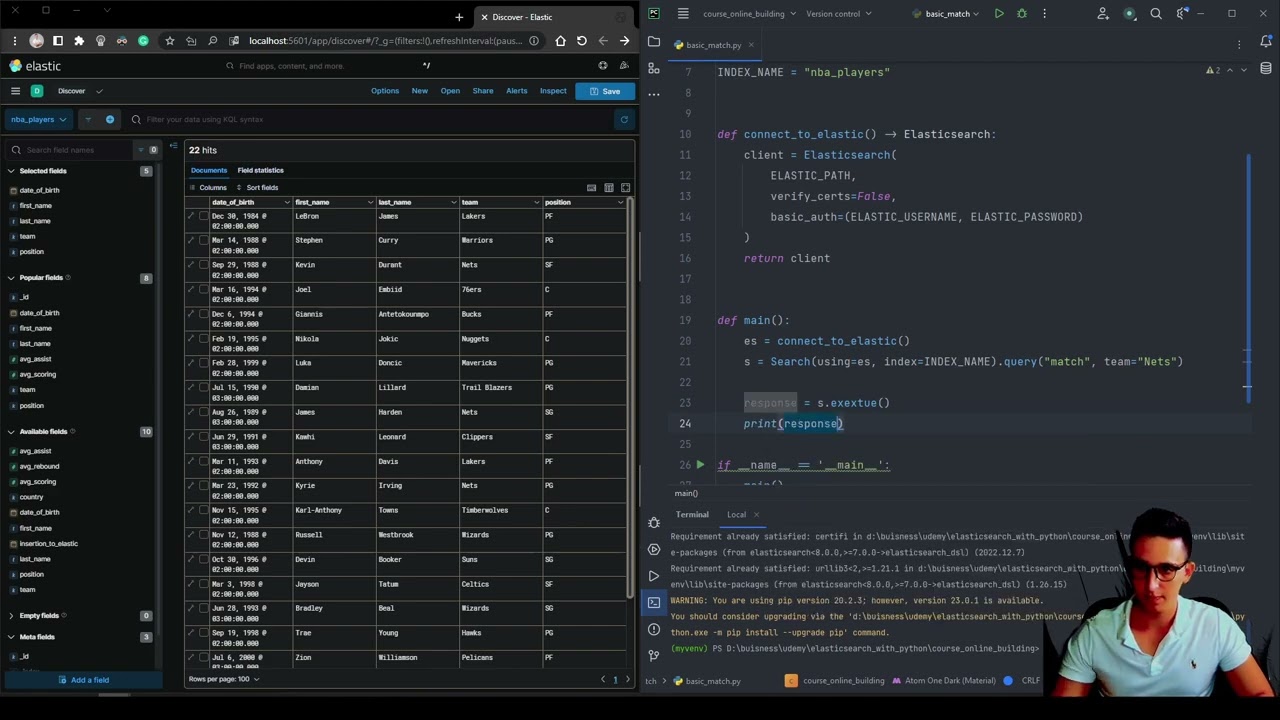Open Kibana navigation hamburger menu
This screenshot has width=1280, height=720.
click(x=15, y=91)
